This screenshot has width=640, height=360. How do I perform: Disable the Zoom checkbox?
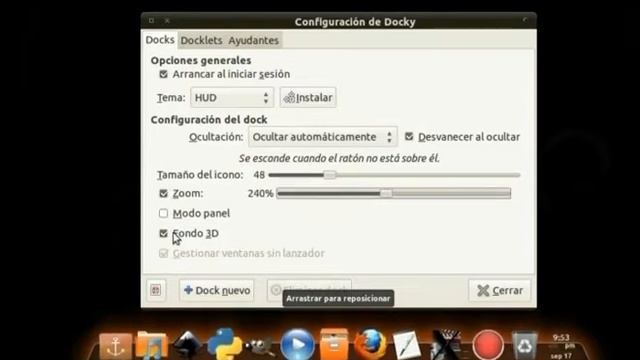tap(163, 193)
